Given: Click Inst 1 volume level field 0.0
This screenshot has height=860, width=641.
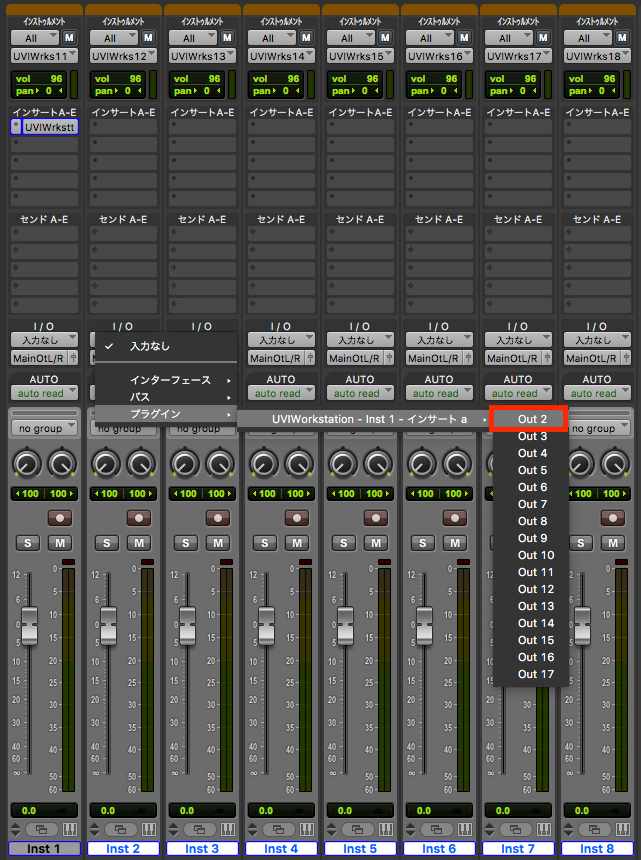Looking at the screenshot, I should [x=29, y=810].
